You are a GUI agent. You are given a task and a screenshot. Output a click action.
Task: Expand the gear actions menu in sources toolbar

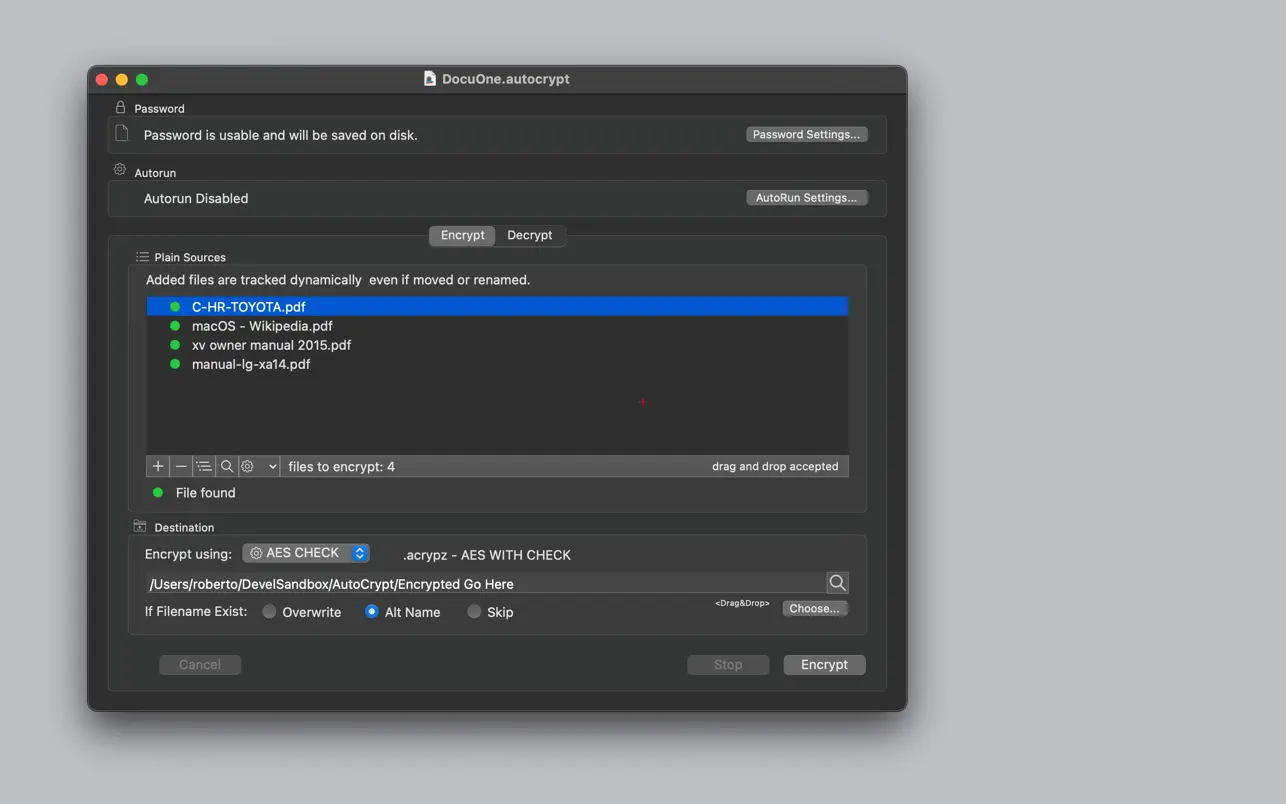point(259,466)
